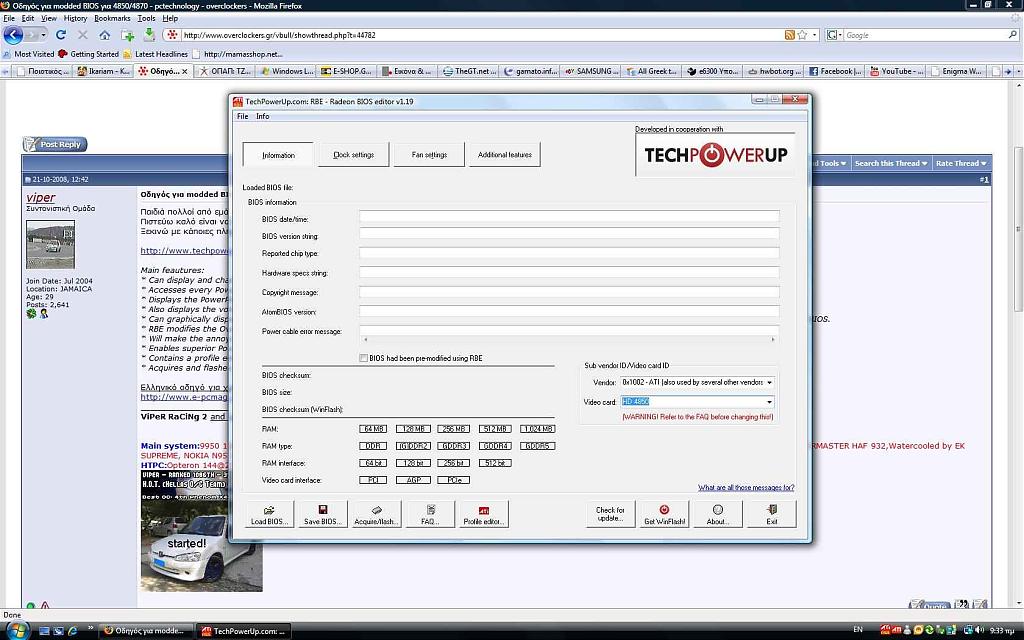Click the Windows Start orb

pos(16,630)
